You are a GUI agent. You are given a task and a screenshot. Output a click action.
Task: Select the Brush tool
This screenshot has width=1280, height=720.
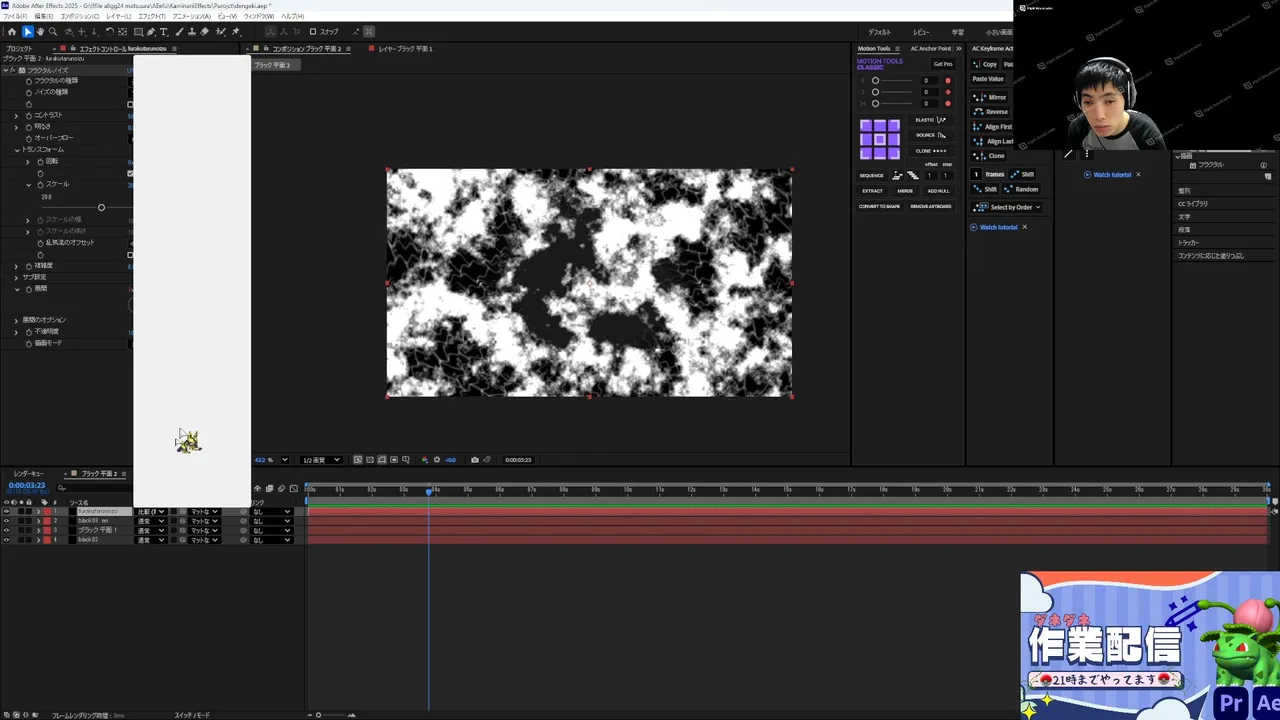[179, 32]
